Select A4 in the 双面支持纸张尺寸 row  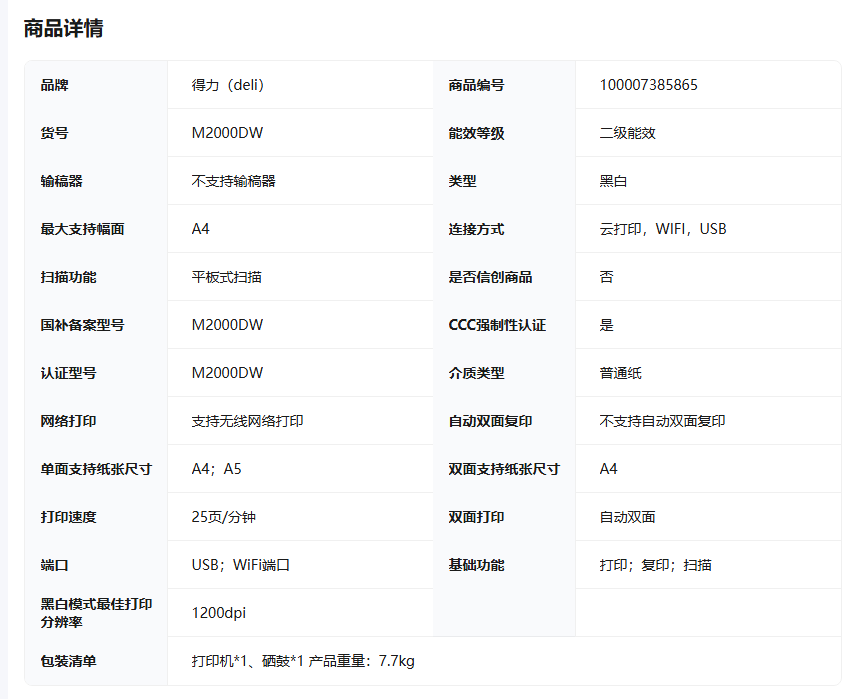coord(608,469)
